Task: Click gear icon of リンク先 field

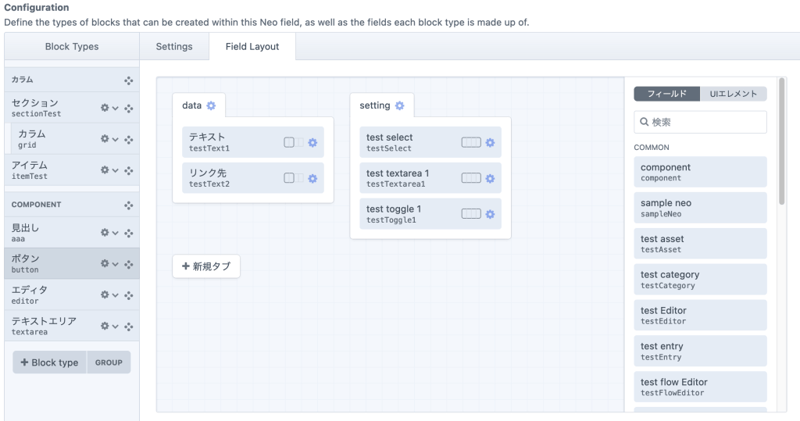Action: tap(313, 178)
